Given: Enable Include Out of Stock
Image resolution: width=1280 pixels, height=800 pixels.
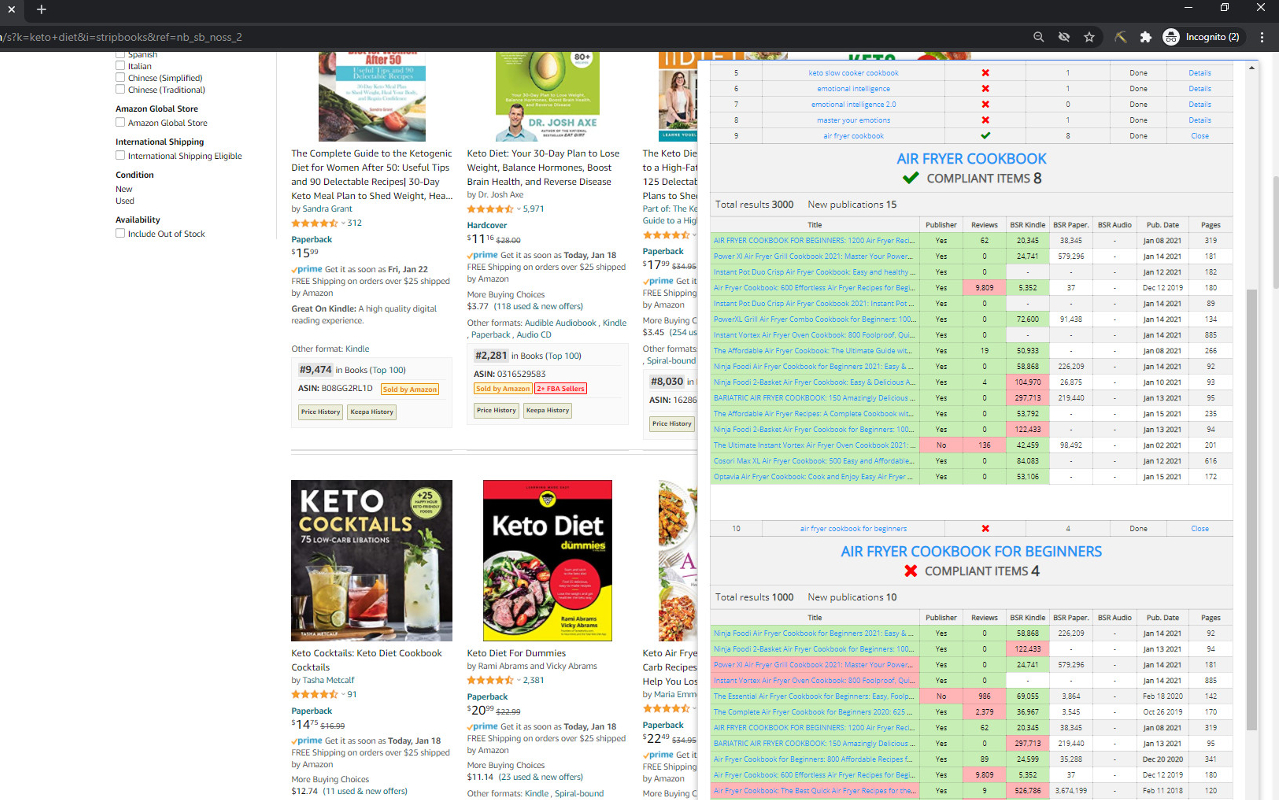Looking at the screenshot, I should click(120, 233).
